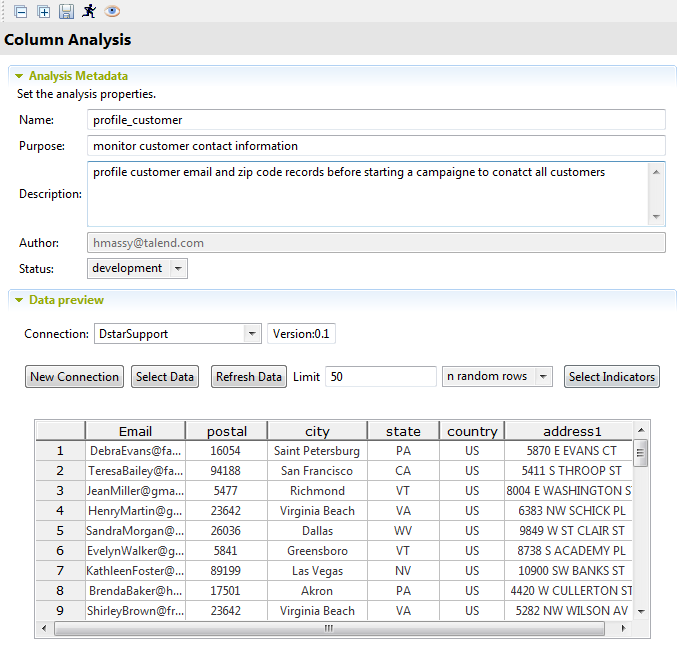Click the eye icon in toolbar

pyautogui.click(x=112, y=11)
